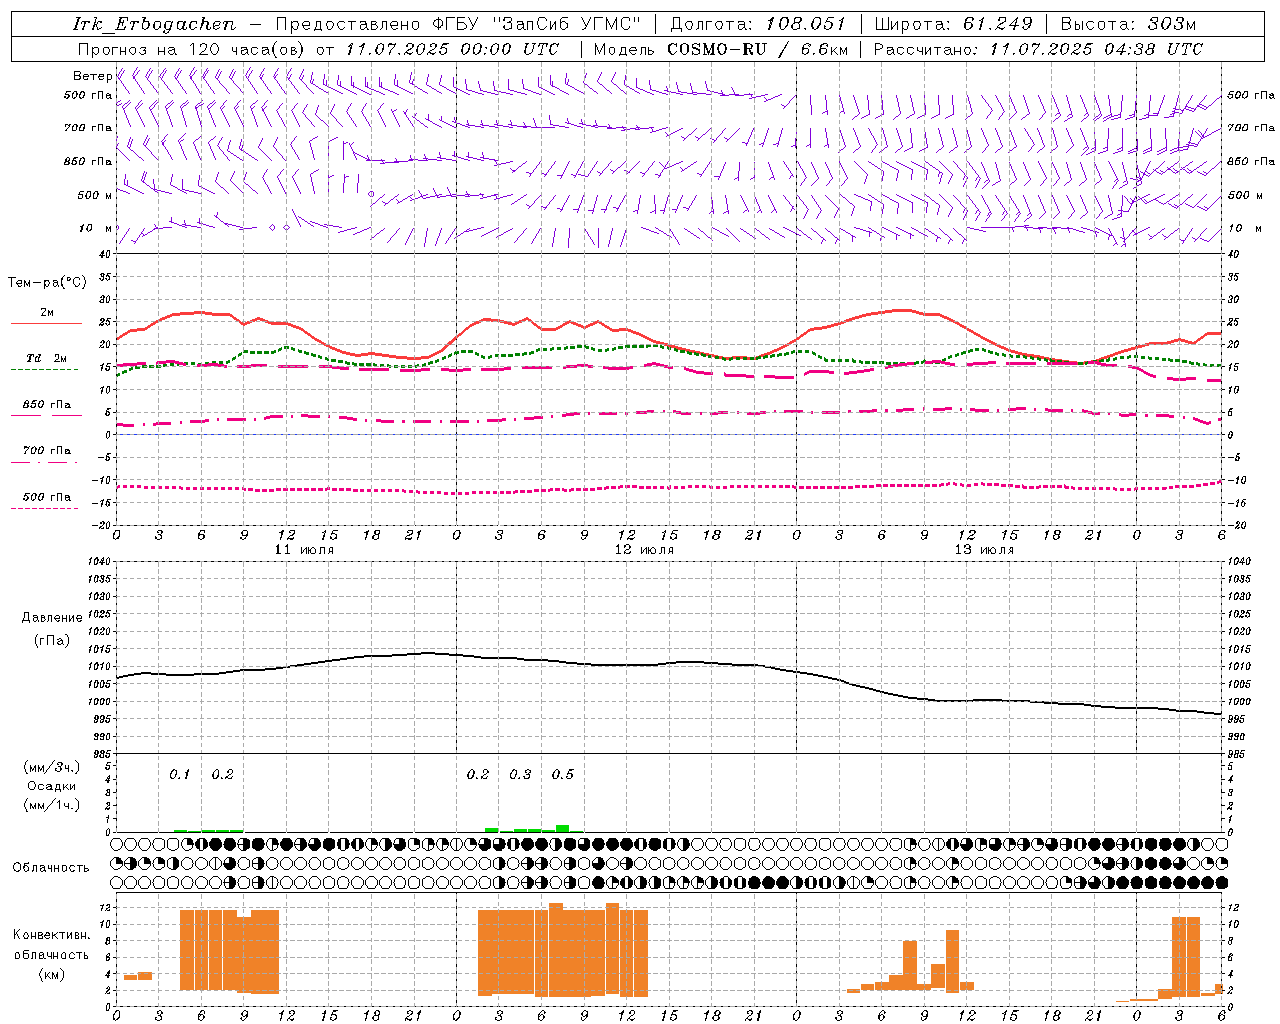Click the latitude value "Широта: 61.249"

tap(953, 24)
